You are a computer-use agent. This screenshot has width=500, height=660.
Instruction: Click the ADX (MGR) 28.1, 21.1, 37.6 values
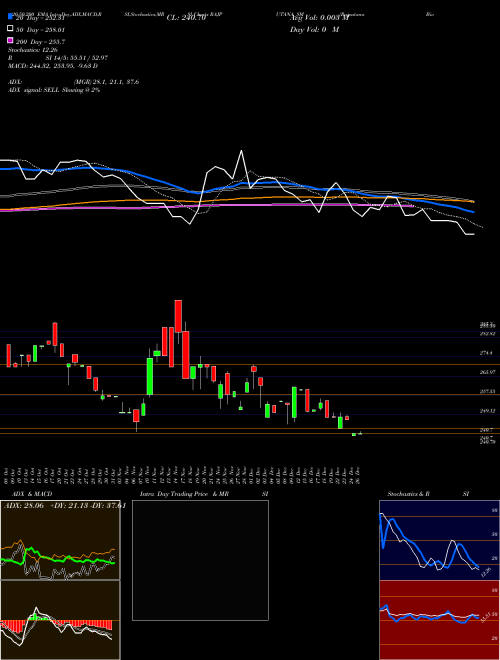[106, 82]
